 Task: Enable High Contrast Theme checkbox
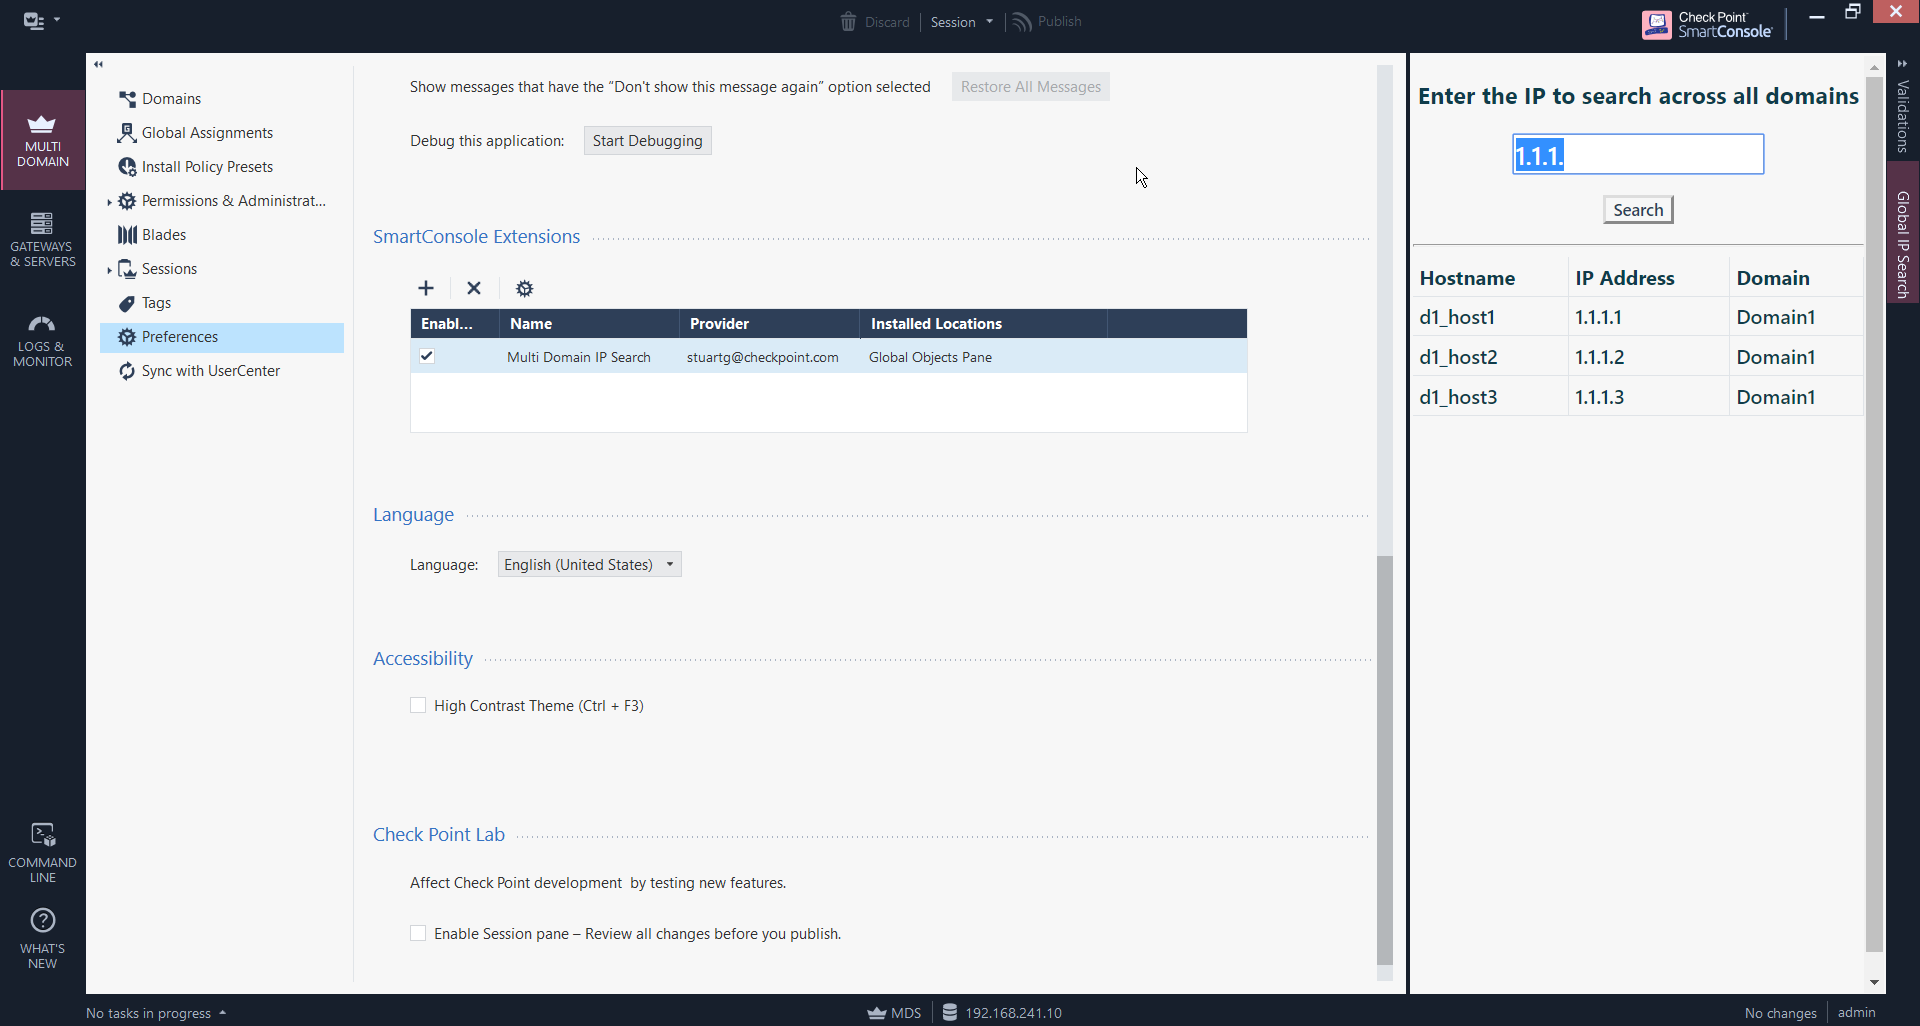[x=418, y=705]
